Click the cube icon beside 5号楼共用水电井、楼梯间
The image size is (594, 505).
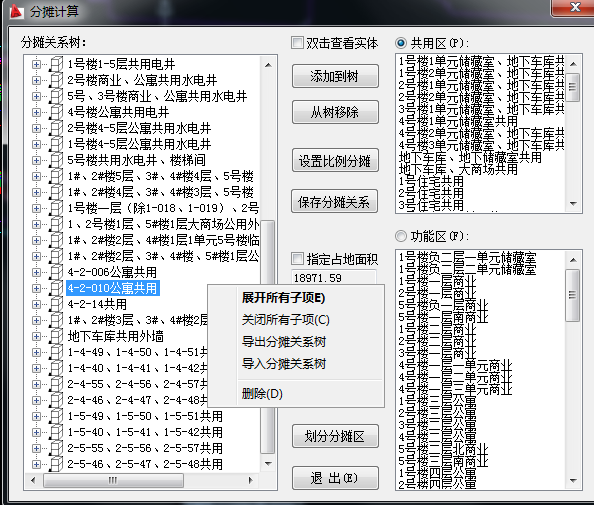(56, 160)
